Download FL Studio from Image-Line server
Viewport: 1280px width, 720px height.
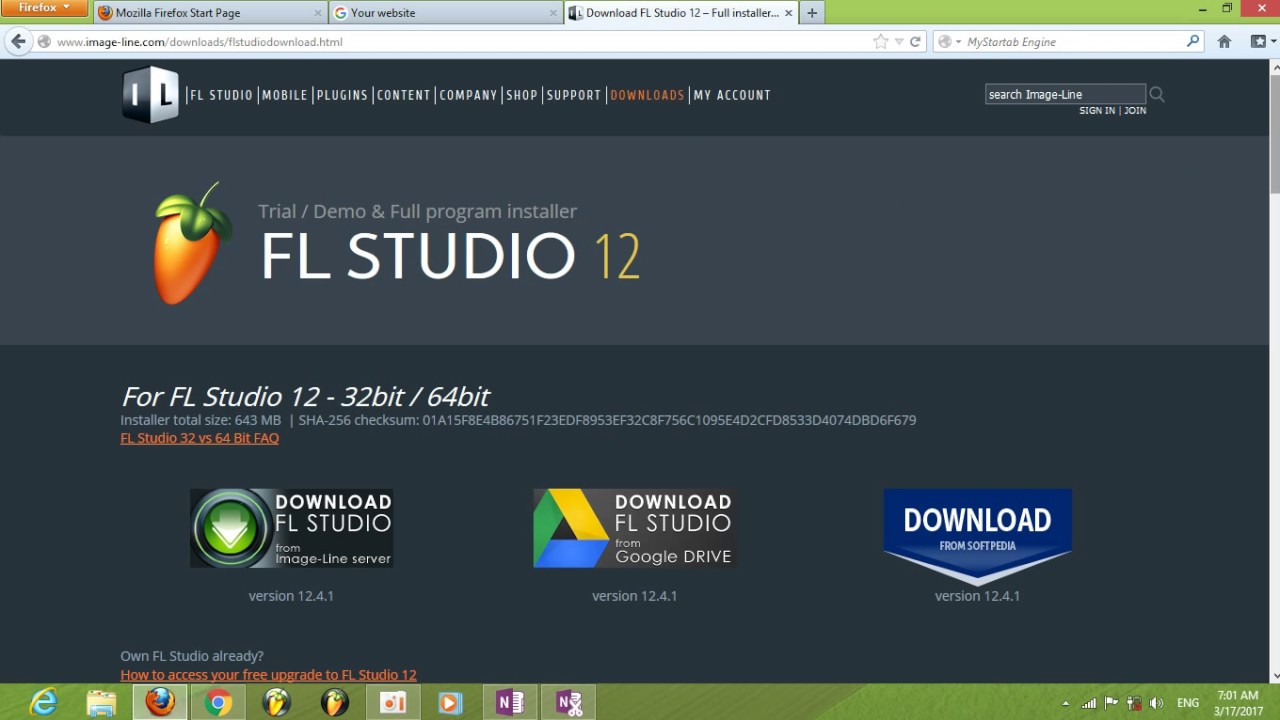(291, 528)
